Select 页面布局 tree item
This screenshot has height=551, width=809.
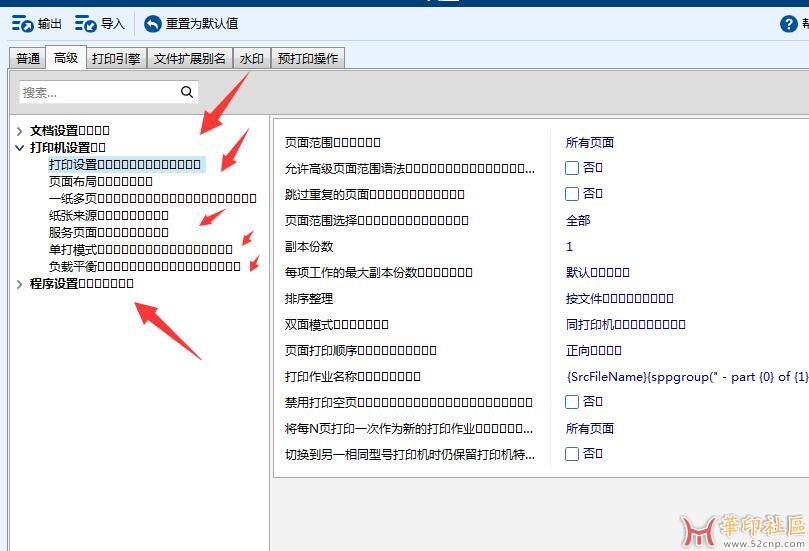pyautogui.click(x=101, y=182)
